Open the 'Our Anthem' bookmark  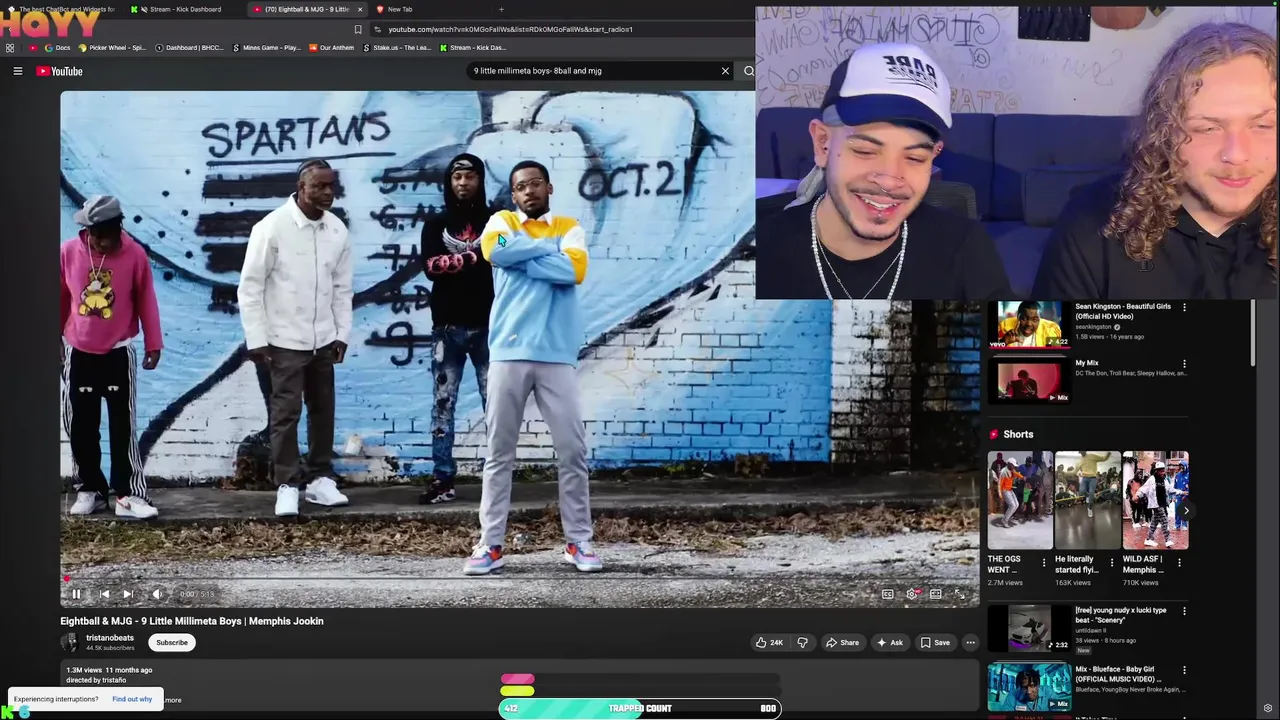point(332,48)
